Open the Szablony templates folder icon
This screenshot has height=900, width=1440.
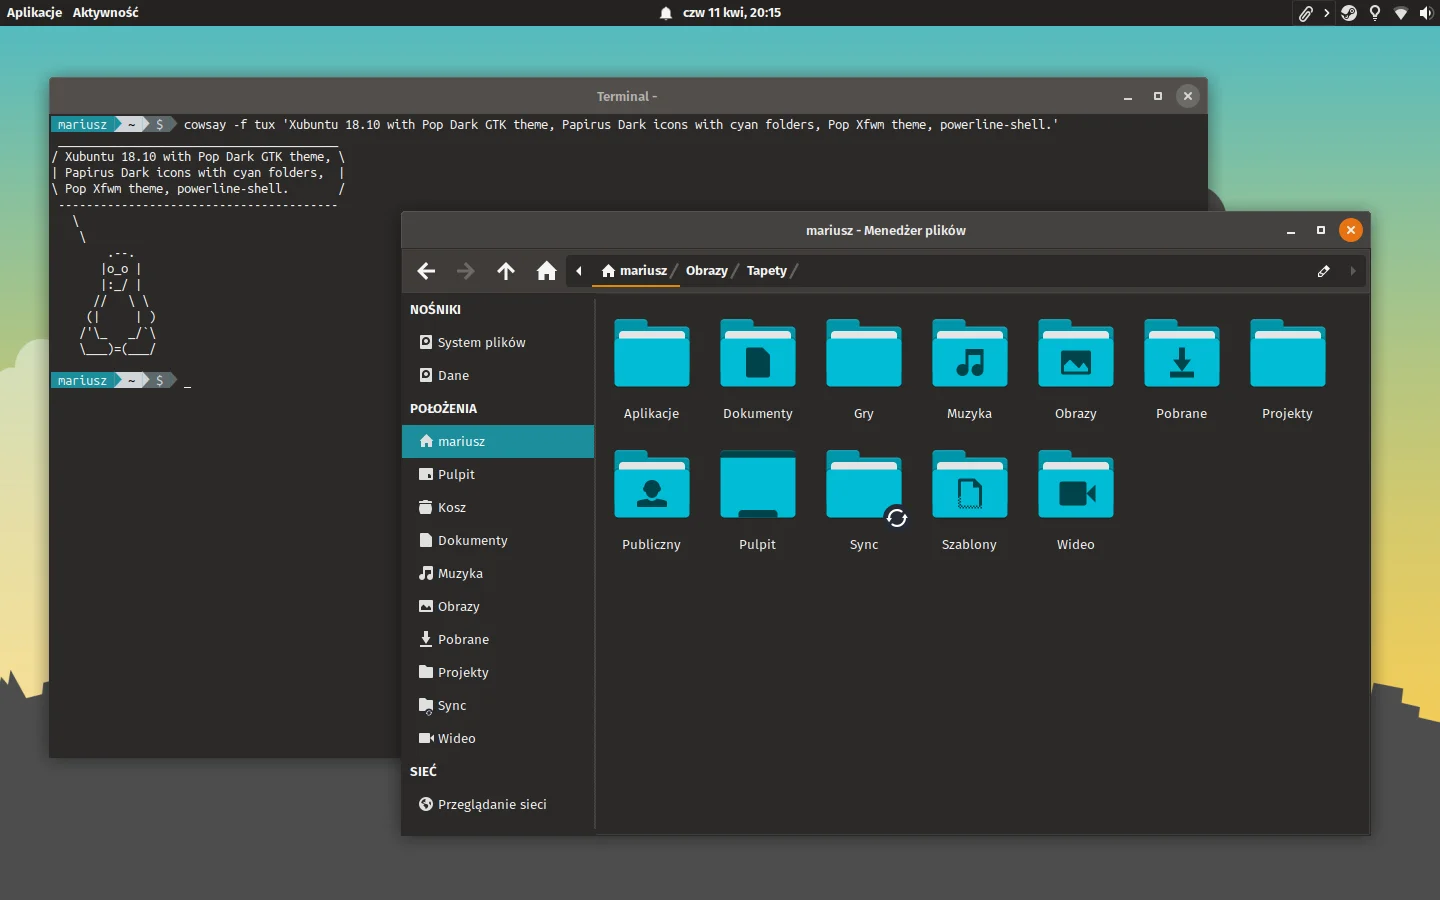(970, 484)
